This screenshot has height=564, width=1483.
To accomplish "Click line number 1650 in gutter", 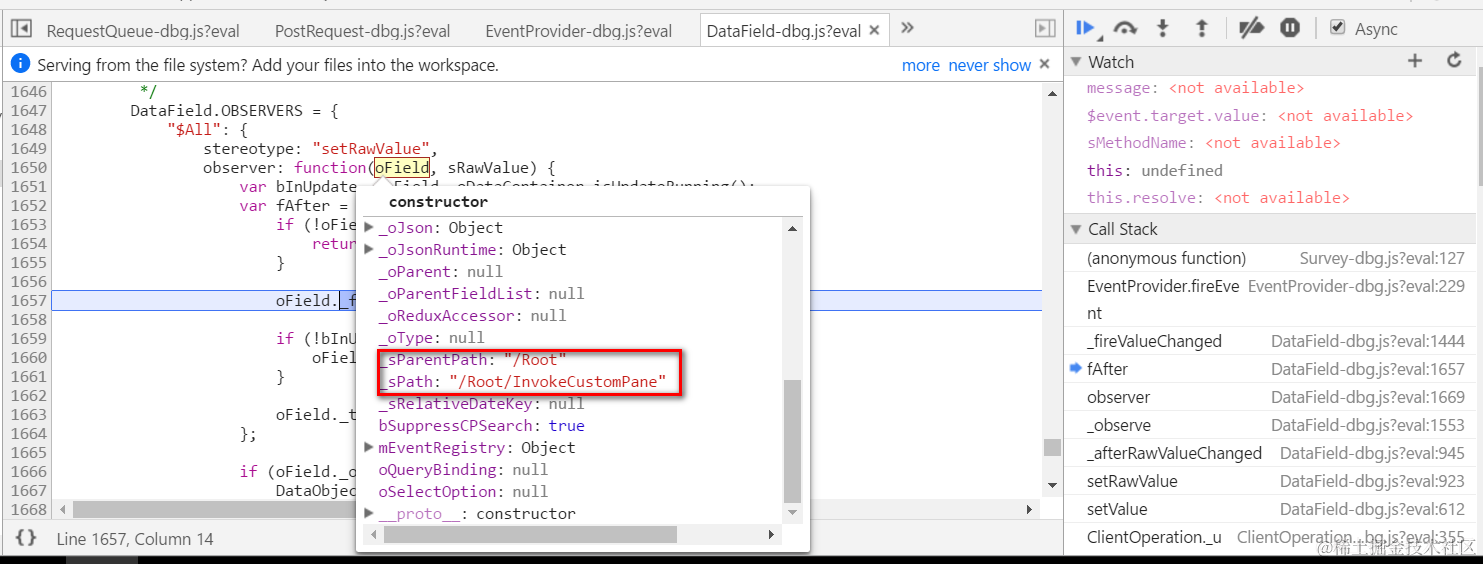I will coord(29,167).
